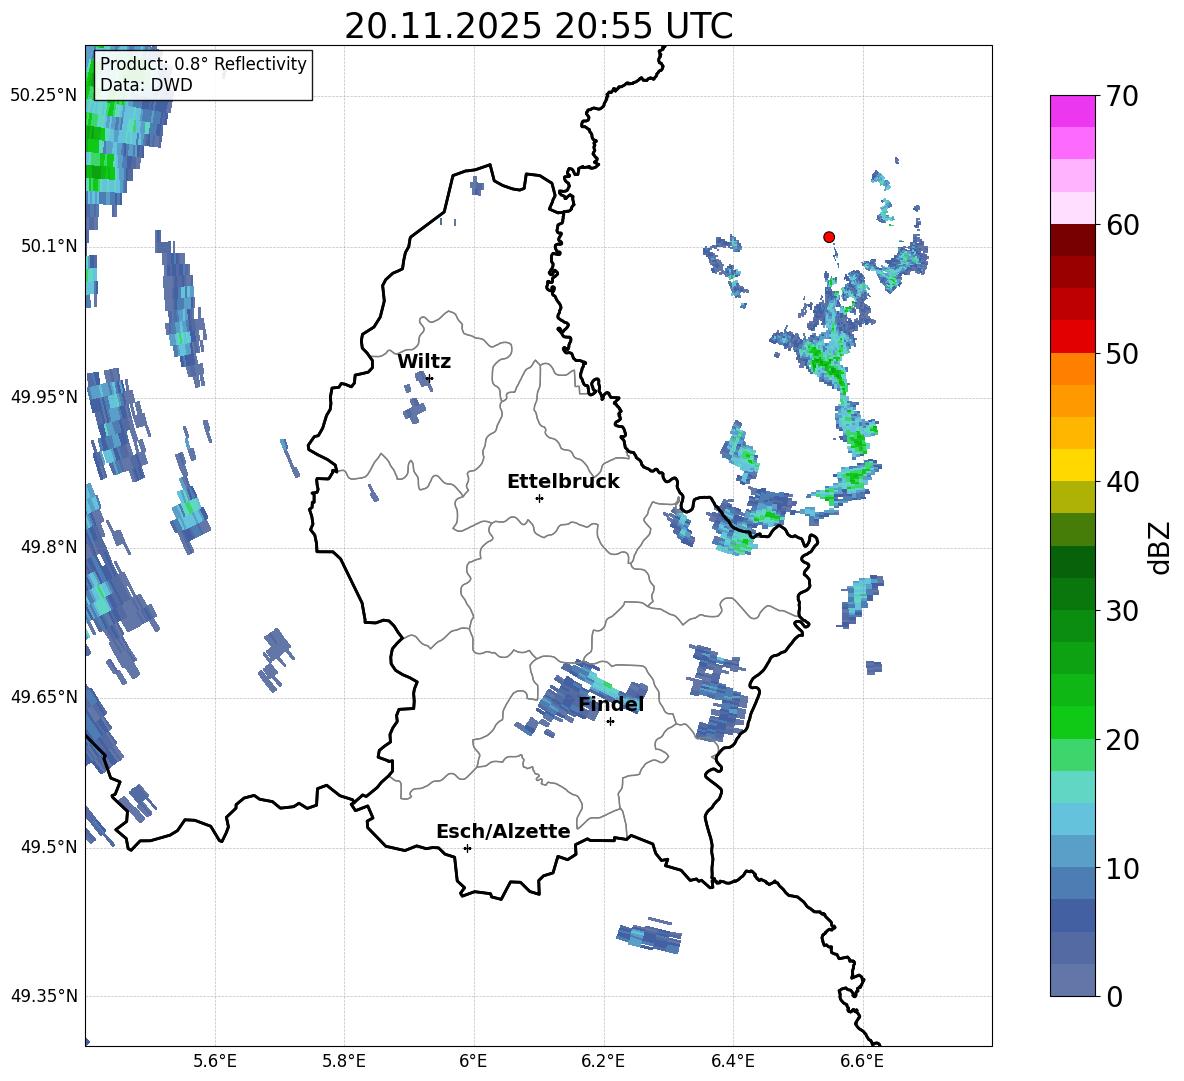Click the dark red colorbar segment below 60

[1072, 240]
